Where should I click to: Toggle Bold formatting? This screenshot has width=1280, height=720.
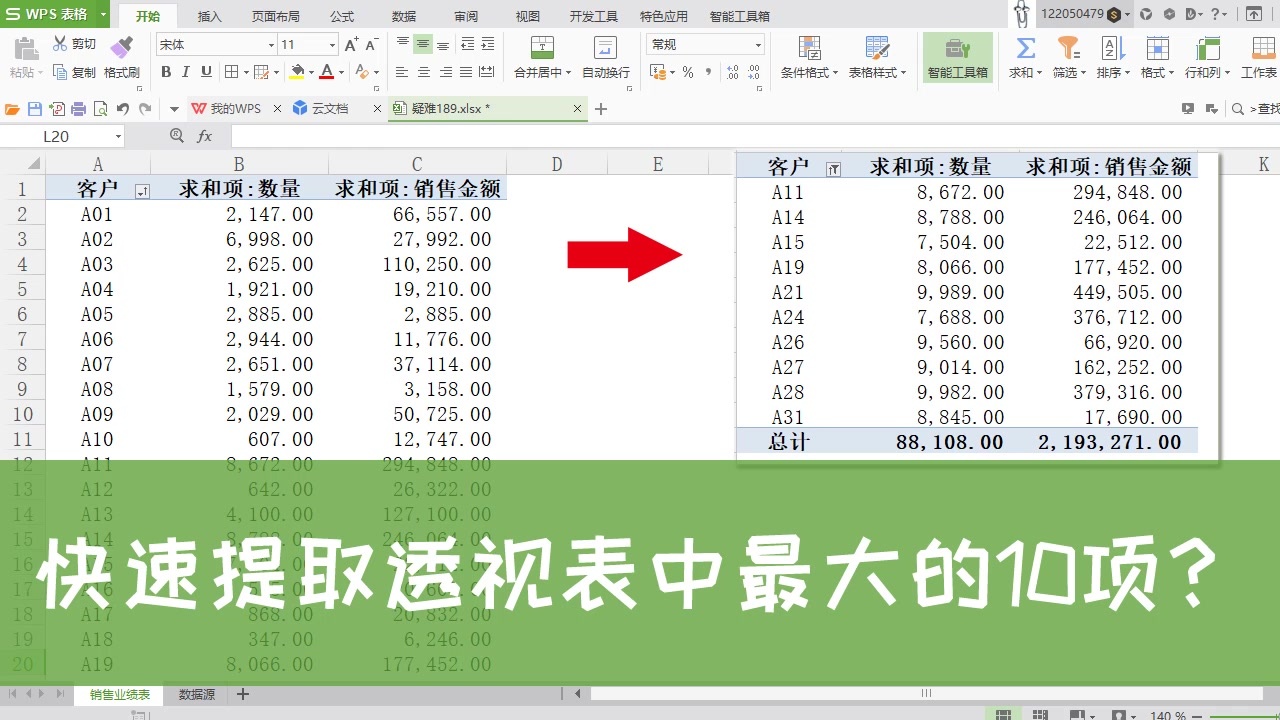click(x=166, y=72)
